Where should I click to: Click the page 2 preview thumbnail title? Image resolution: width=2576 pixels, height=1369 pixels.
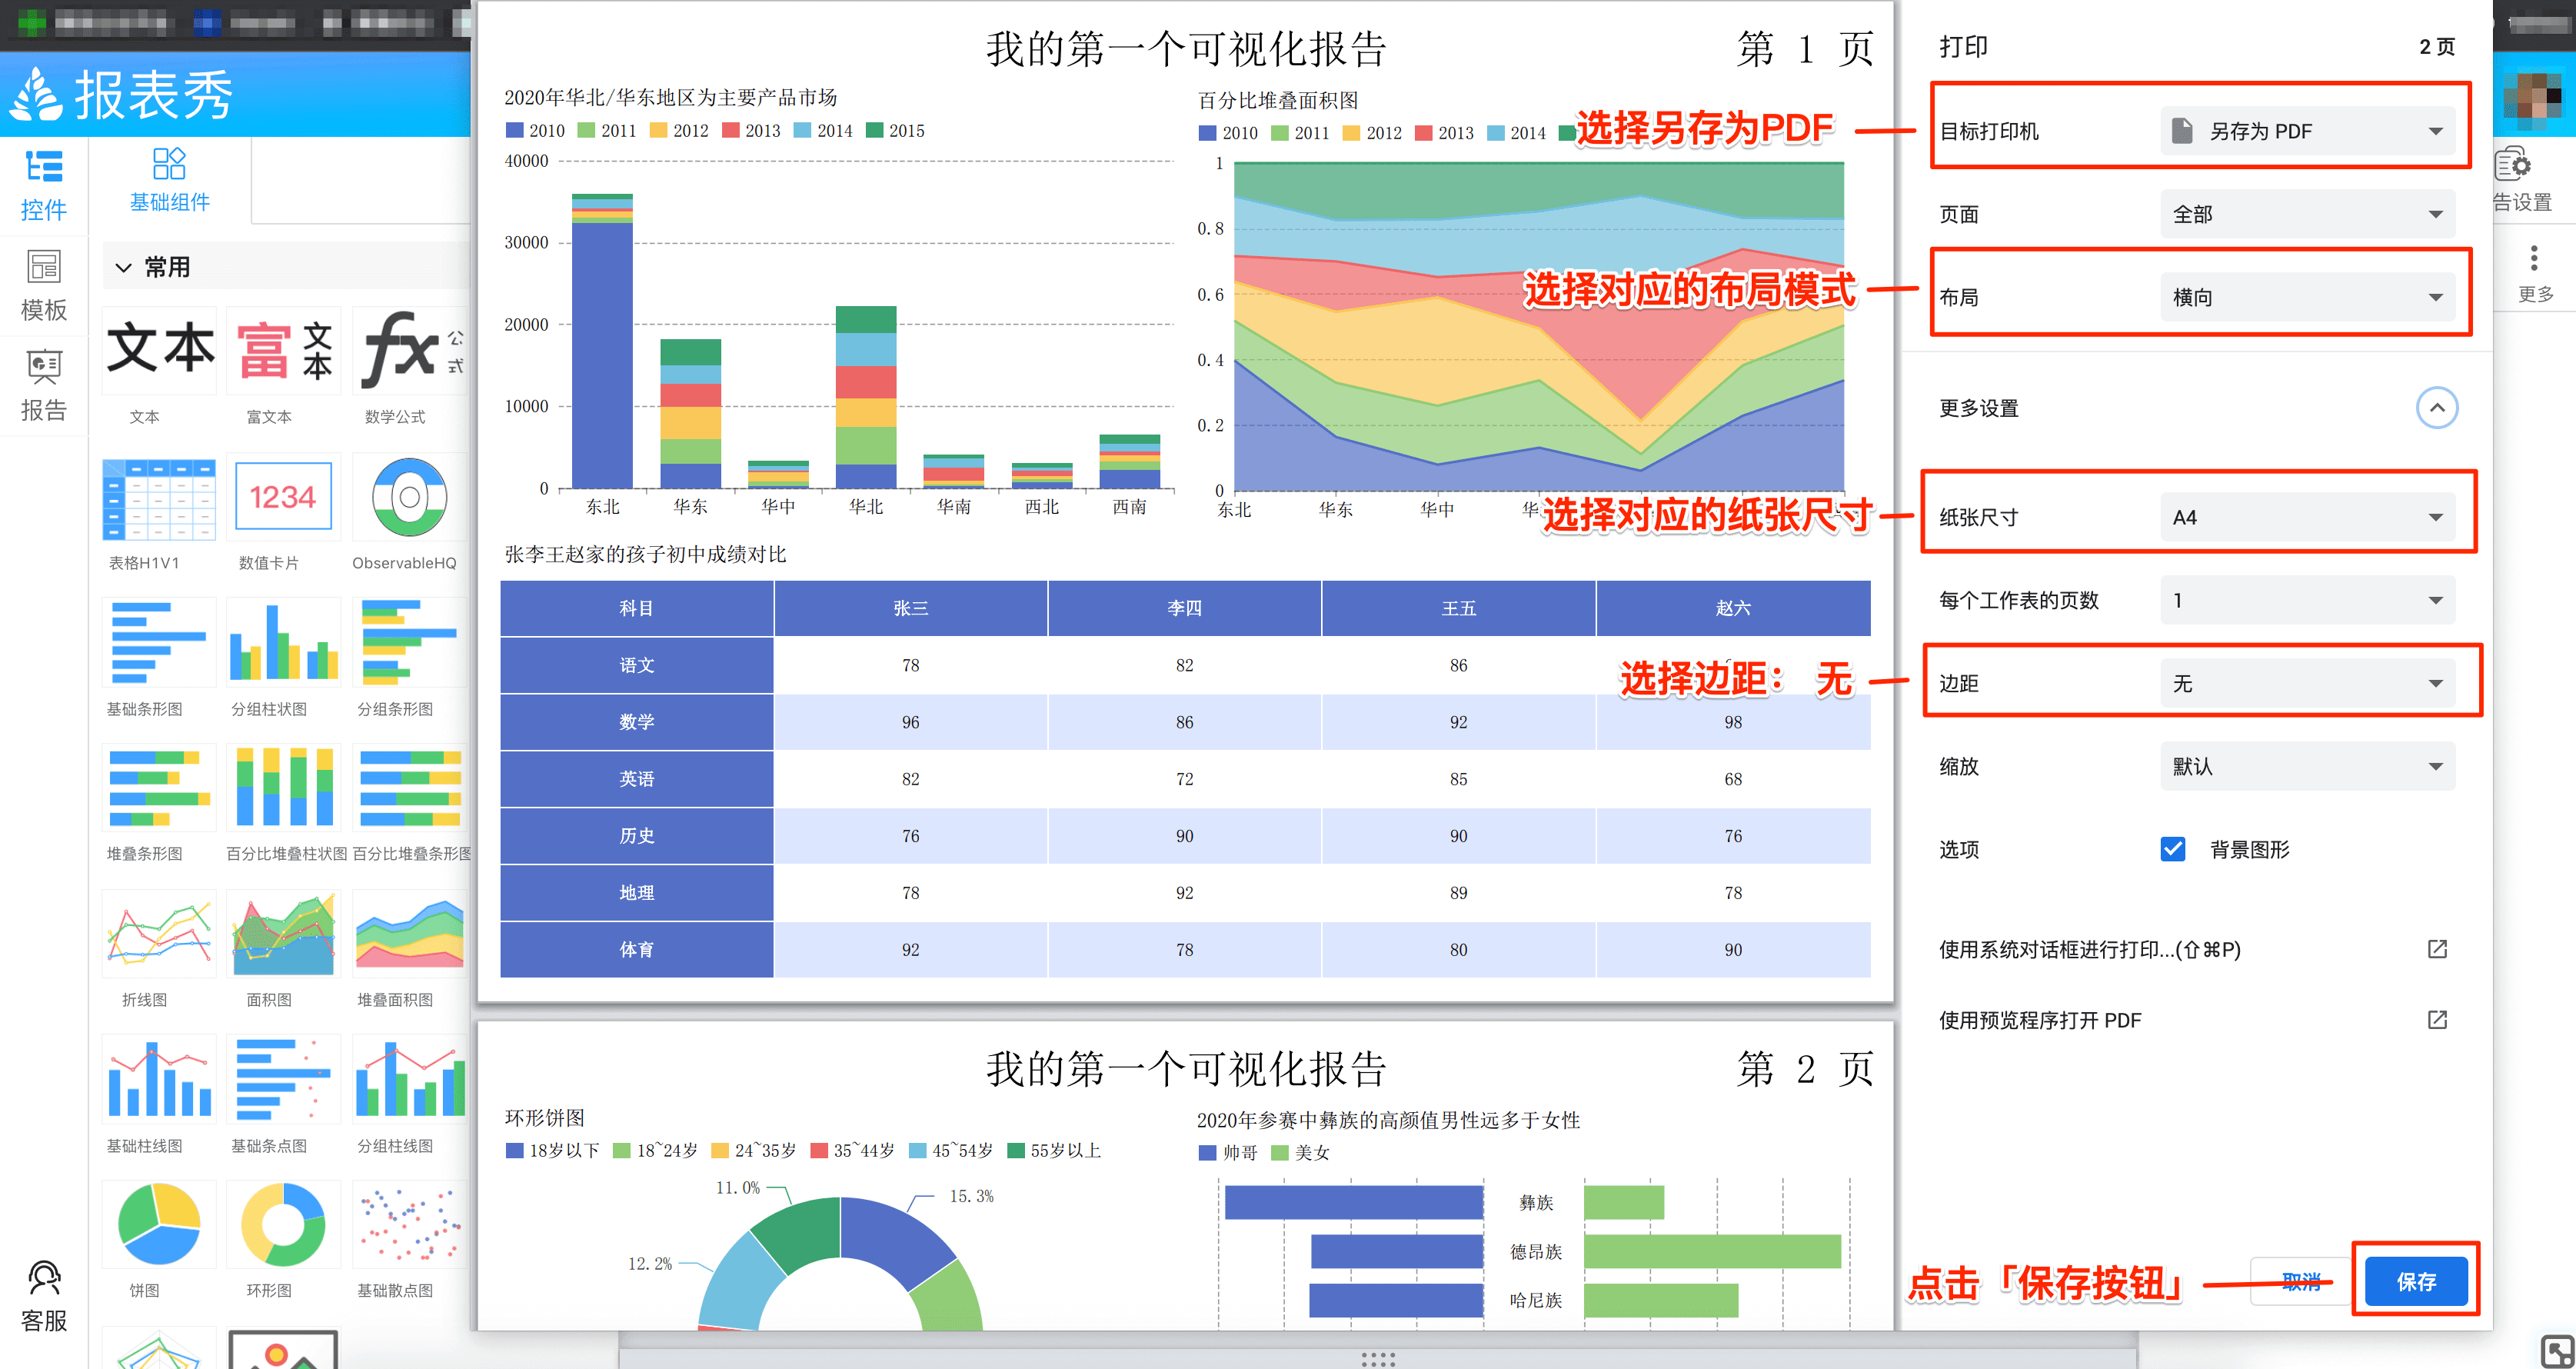pos(1186,1068)
